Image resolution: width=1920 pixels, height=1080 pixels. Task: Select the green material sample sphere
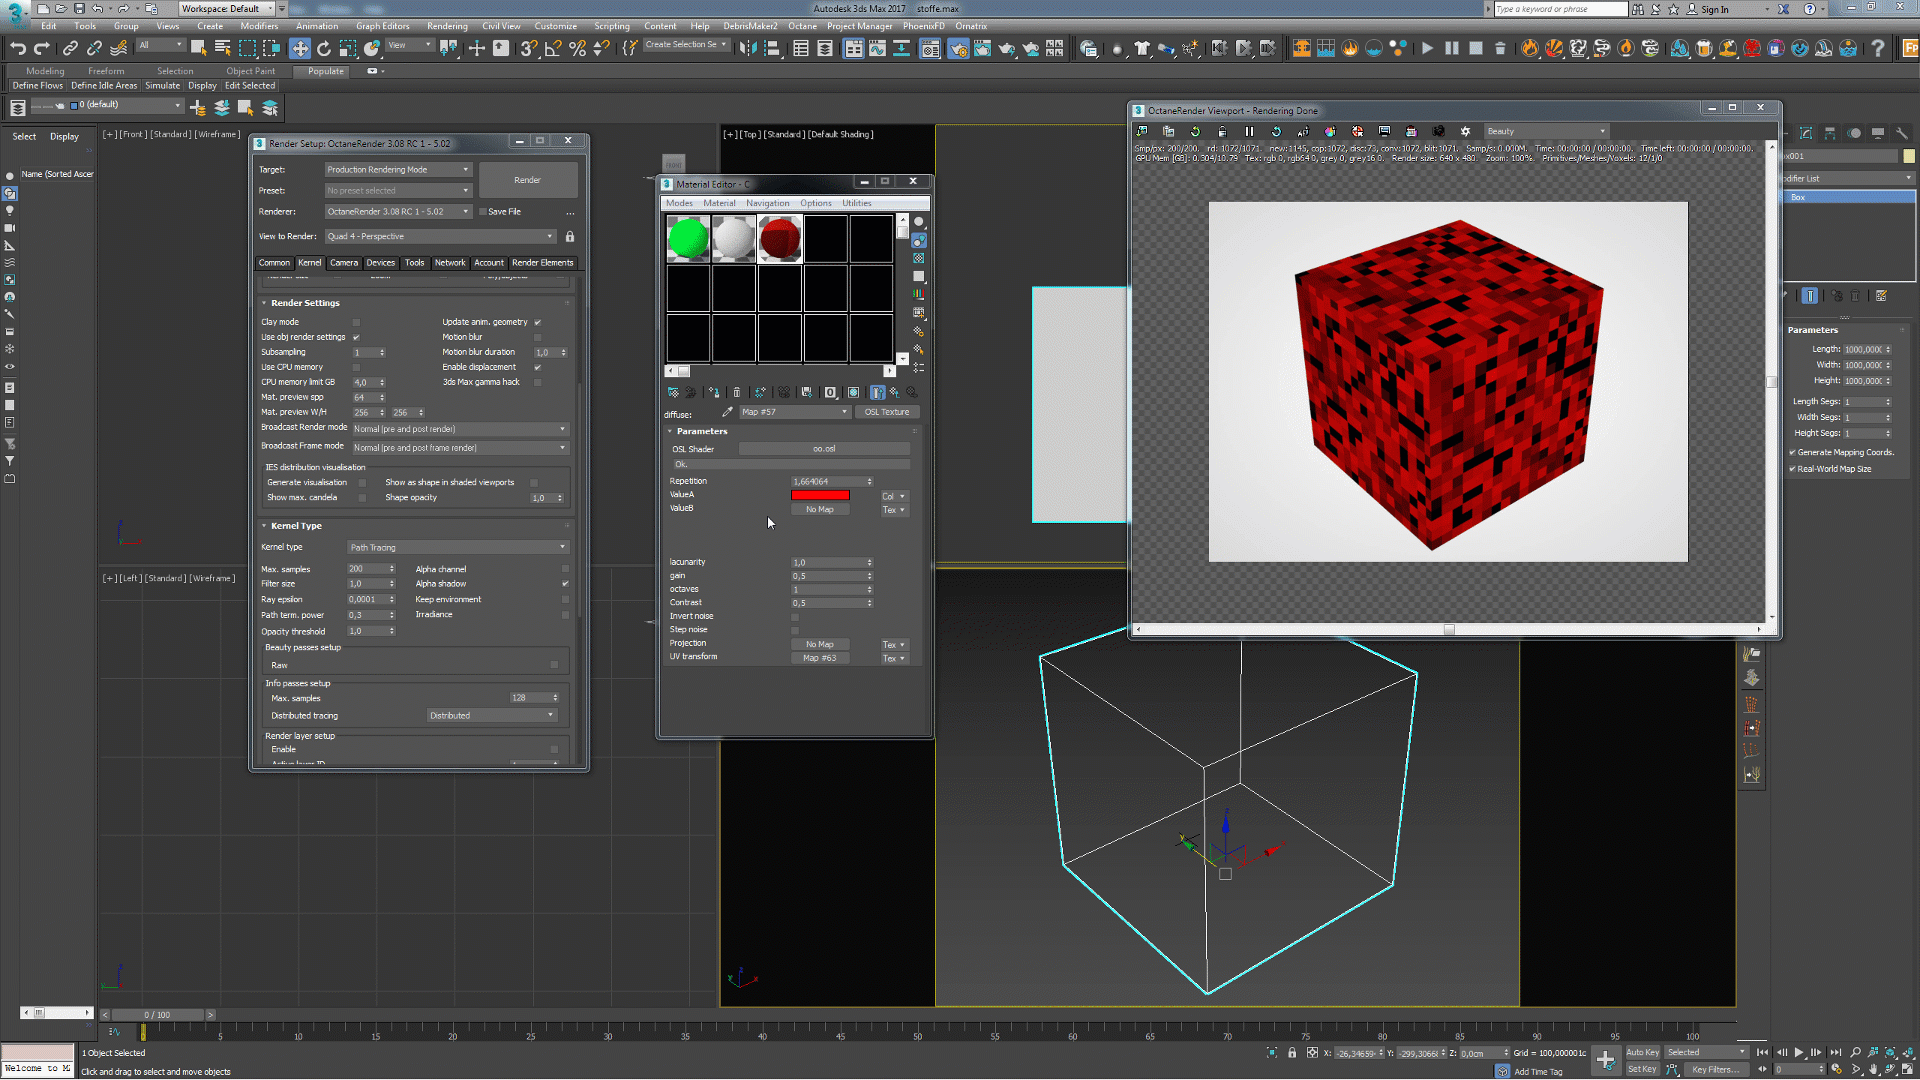tap(688, 239)
